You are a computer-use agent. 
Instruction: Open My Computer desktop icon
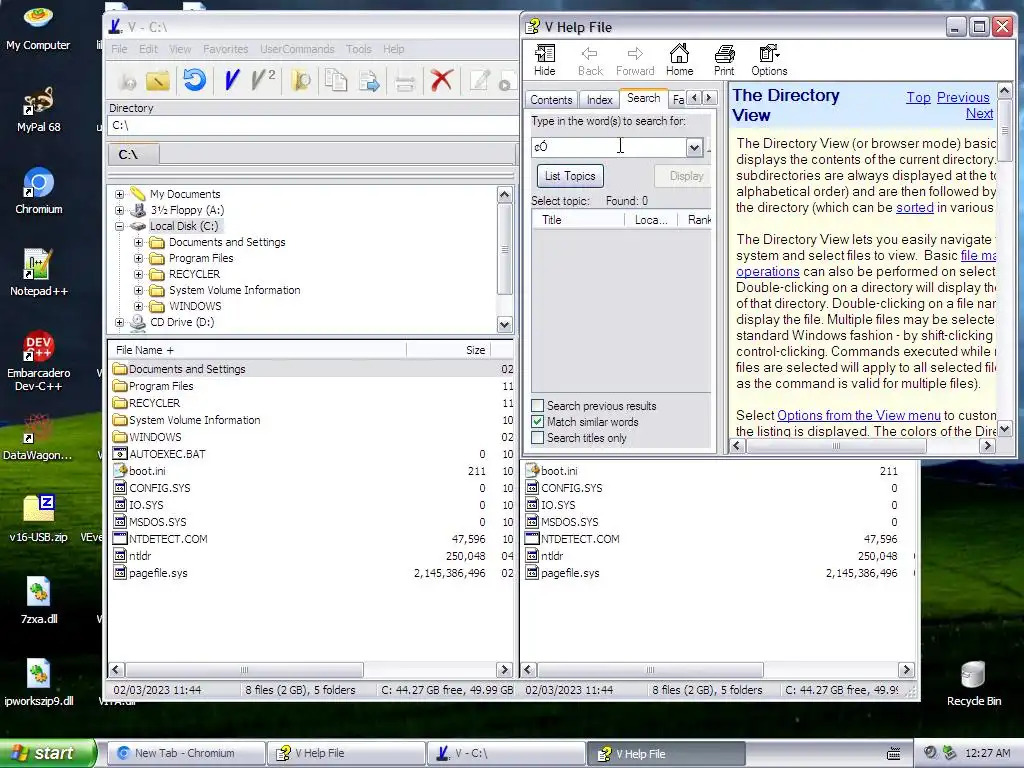pos(38,27)
